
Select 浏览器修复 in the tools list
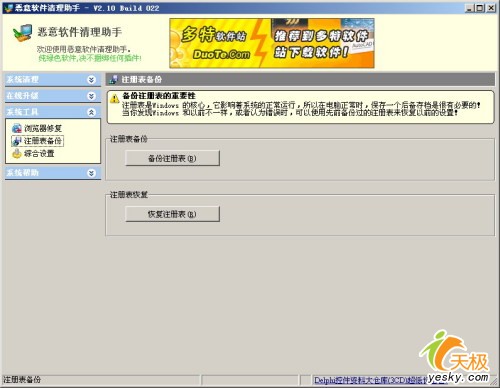[43, 128]
